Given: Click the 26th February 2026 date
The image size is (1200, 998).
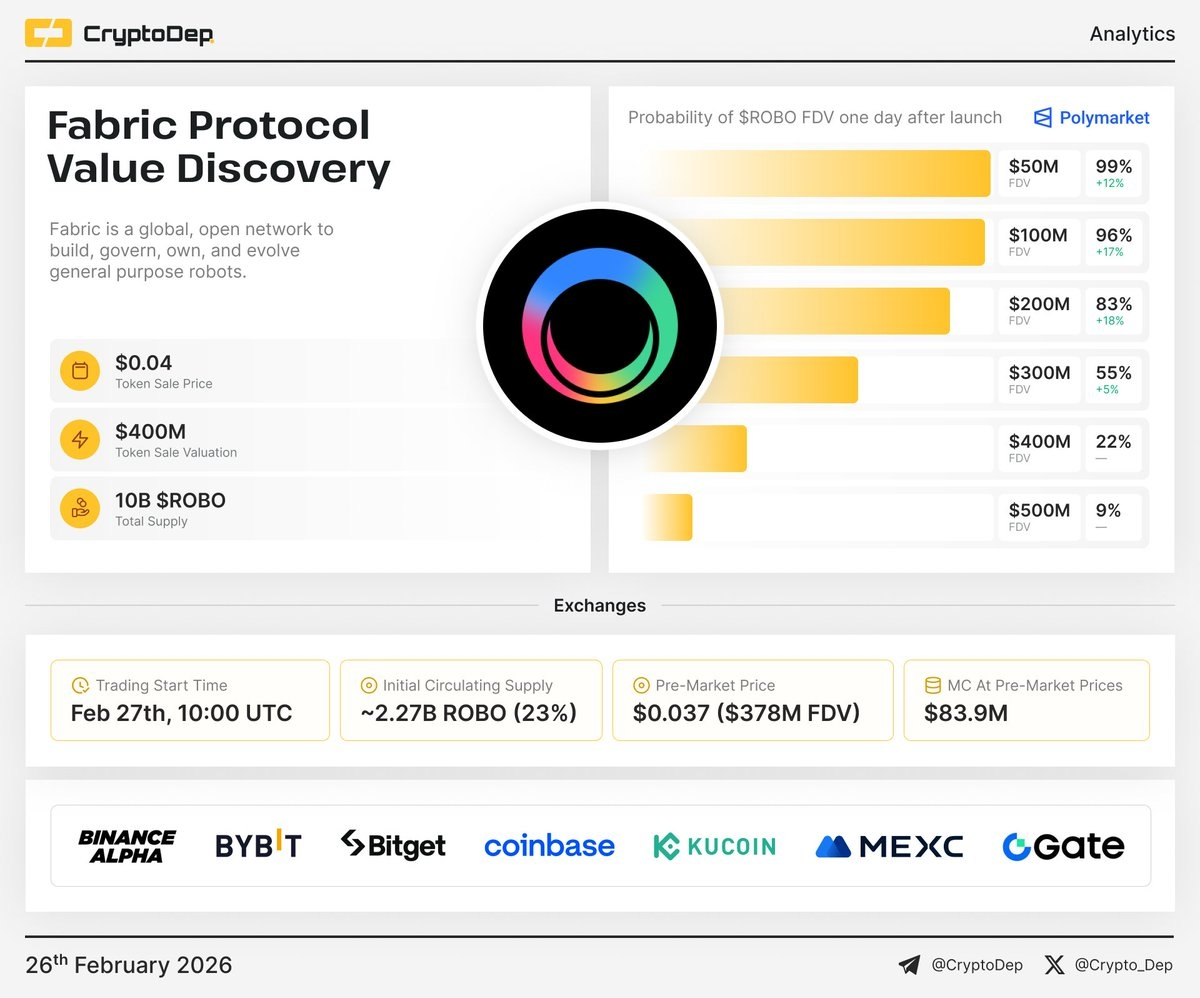Looking at the screenshot, I should click(128, 965).
